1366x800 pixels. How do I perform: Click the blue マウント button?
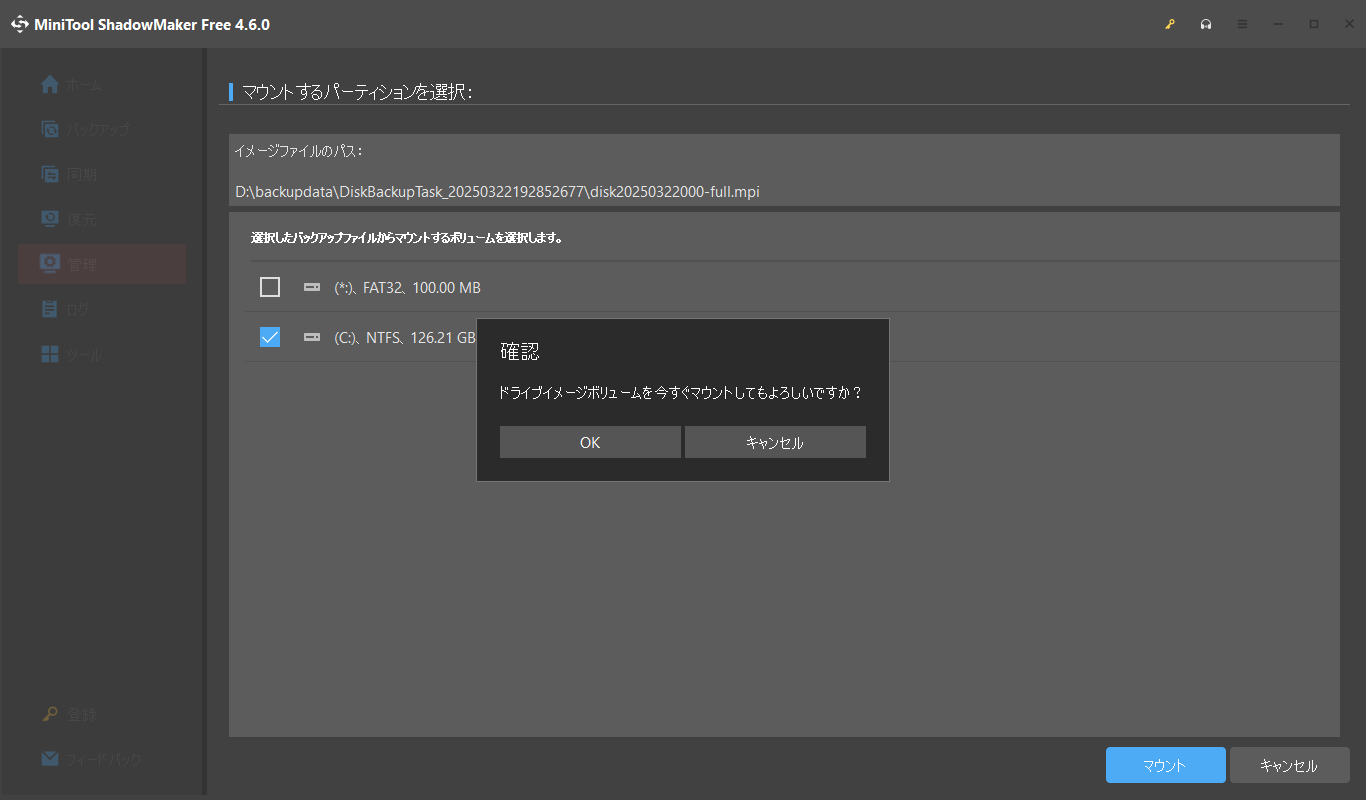click(x=1166, y=765)
